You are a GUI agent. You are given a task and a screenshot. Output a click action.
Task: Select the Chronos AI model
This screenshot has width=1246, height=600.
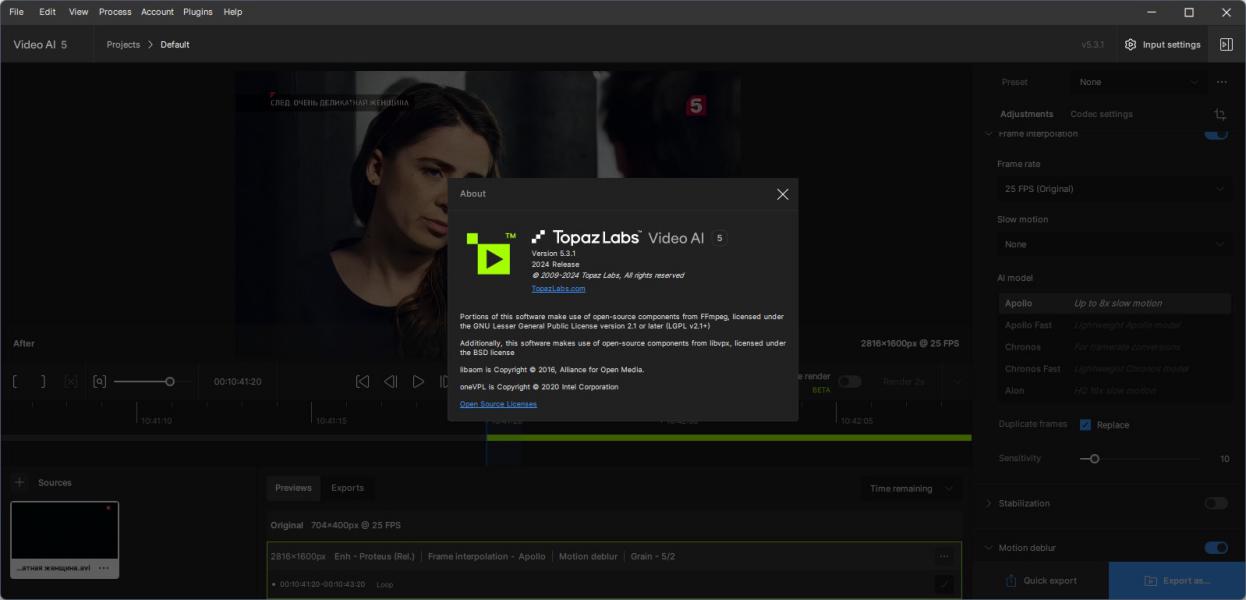click(1114, 347)
